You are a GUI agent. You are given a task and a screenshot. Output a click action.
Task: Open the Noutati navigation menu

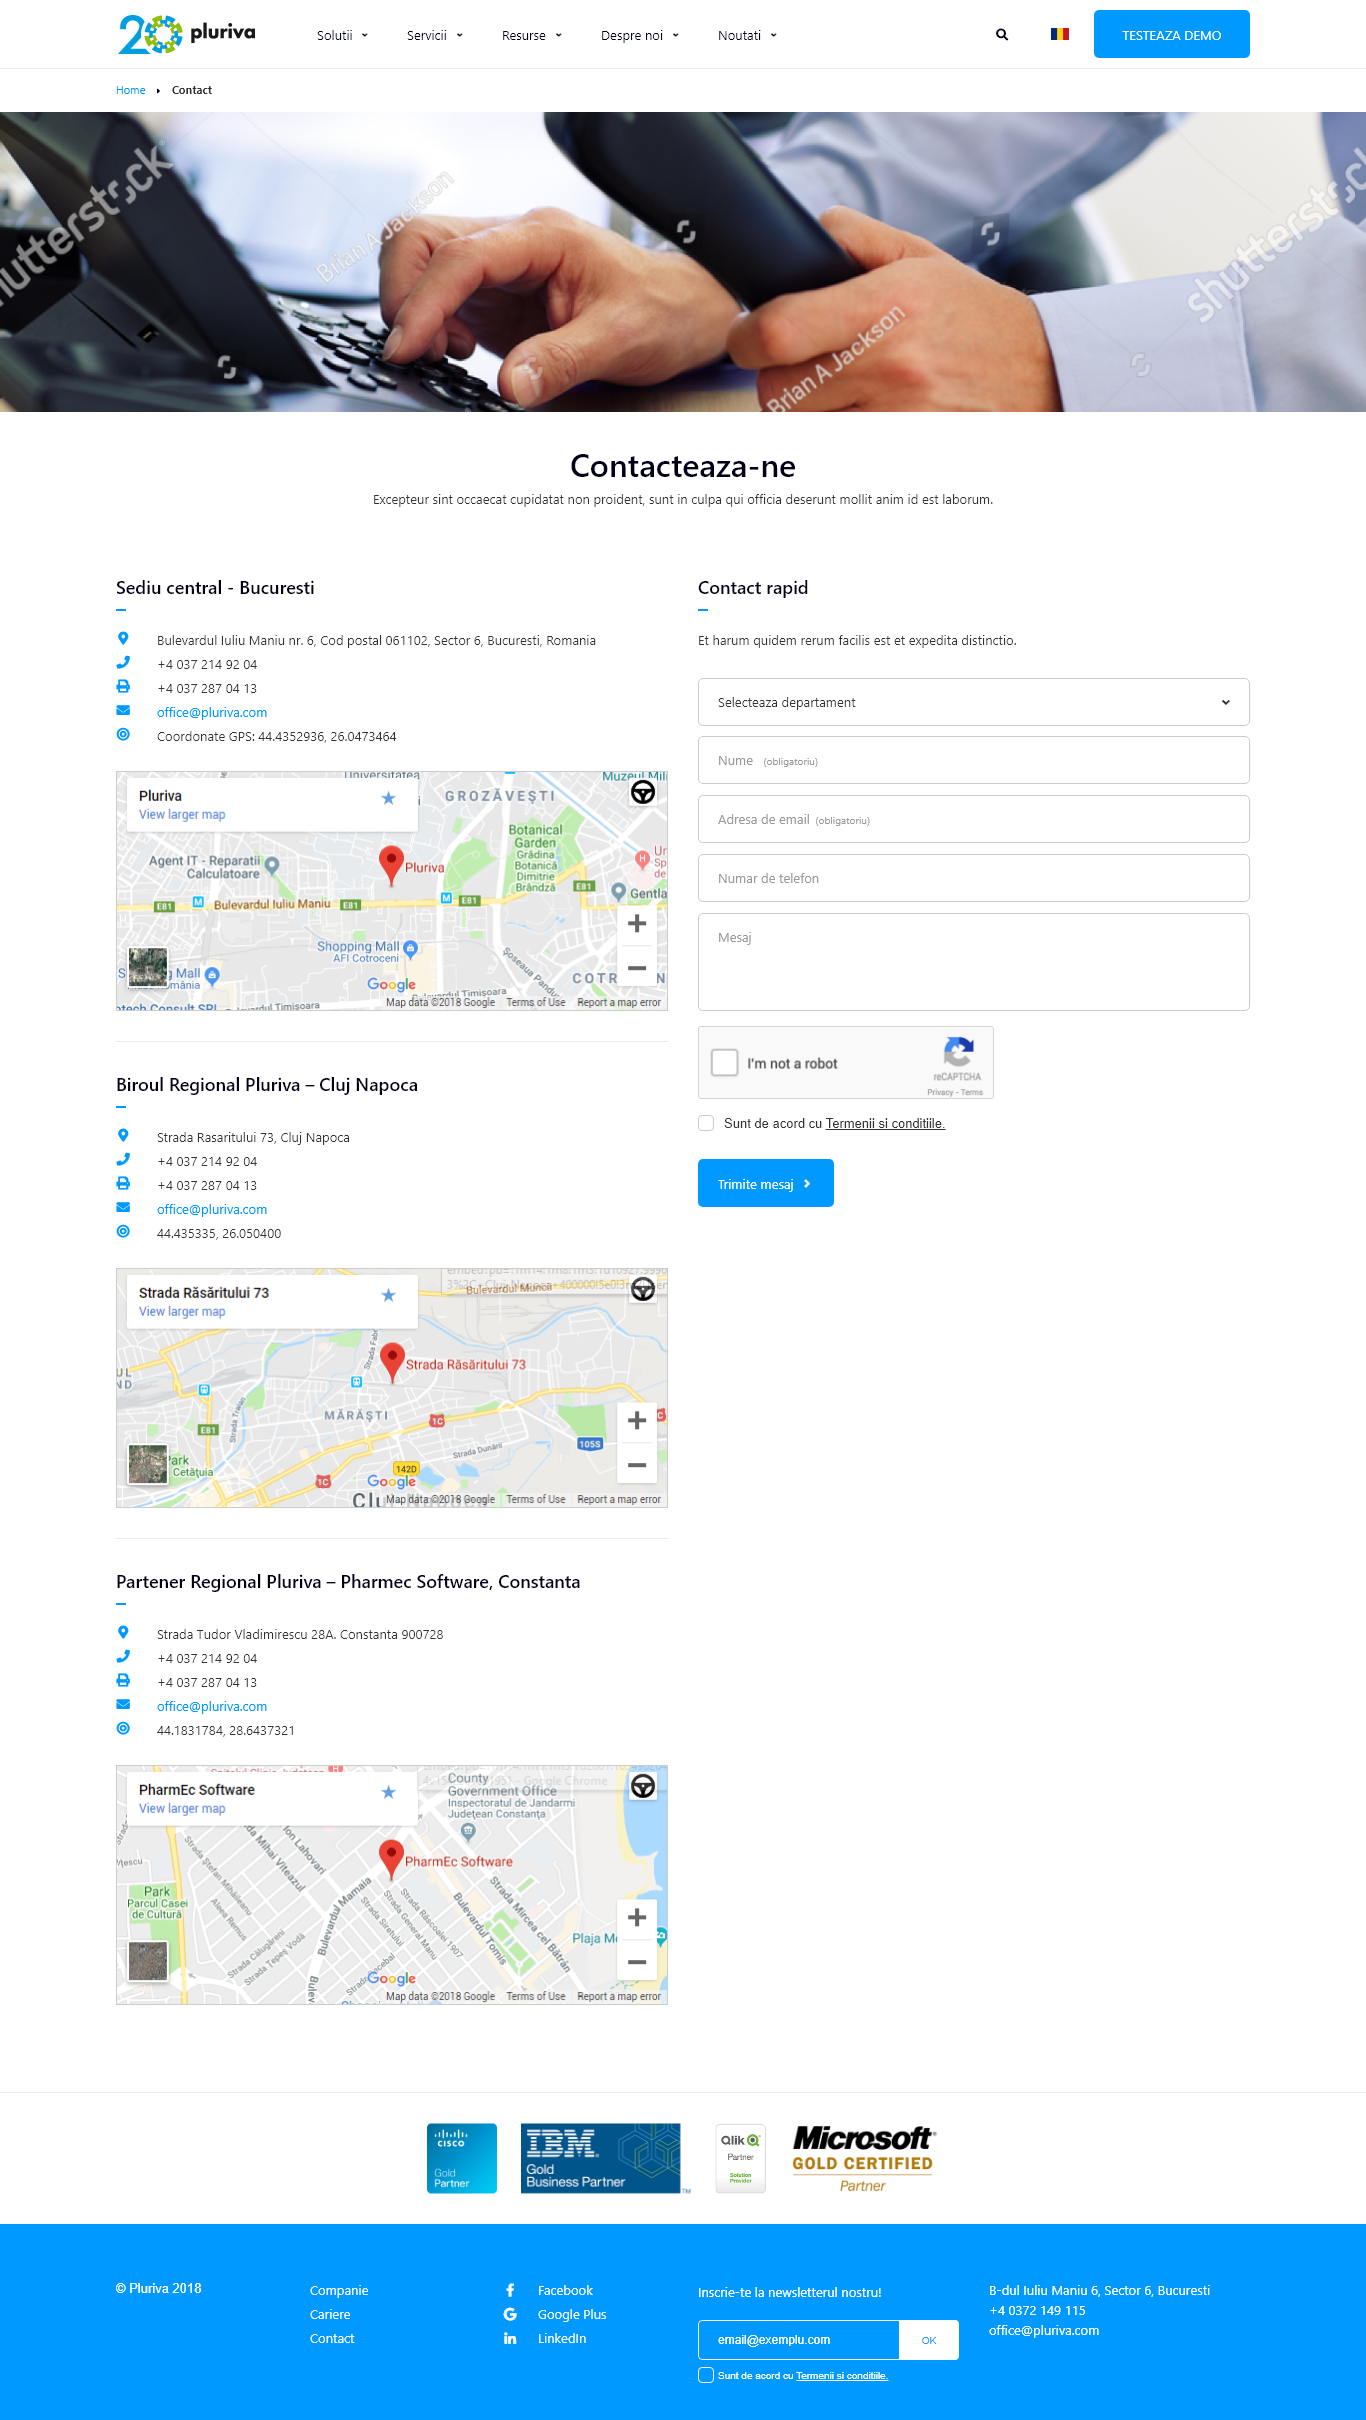coord(747,35)
